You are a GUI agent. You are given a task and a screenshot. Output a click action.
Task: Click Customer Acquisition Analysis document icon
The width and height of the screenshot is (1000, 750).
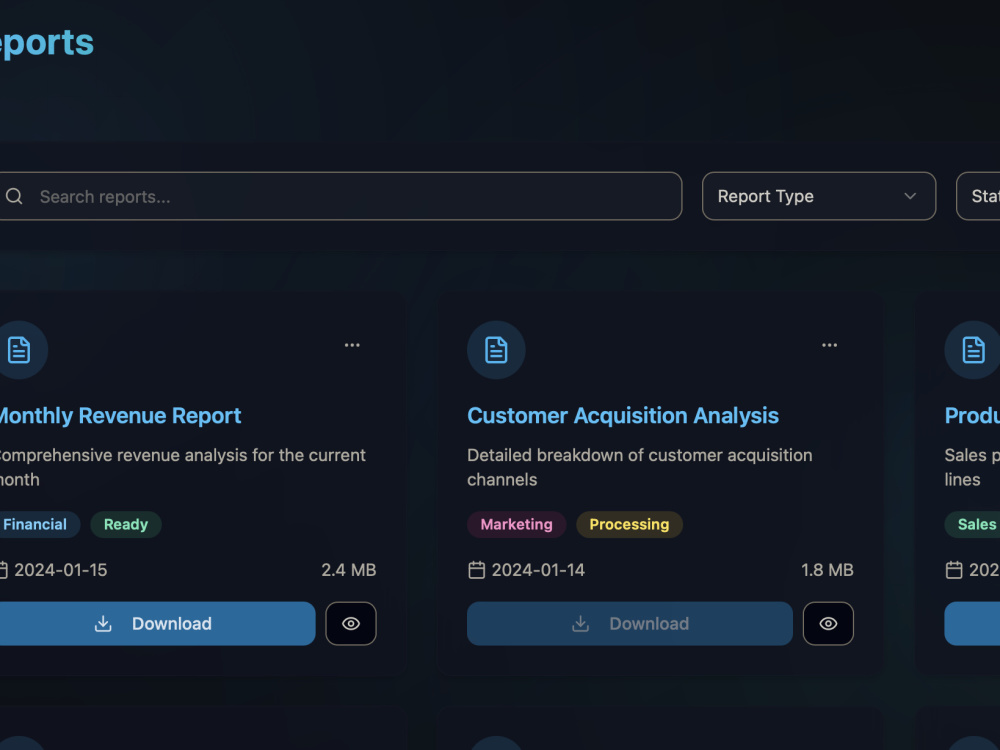pyautogui.click(x=496, y=350)
